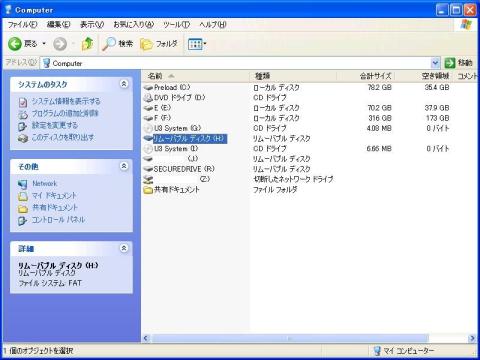Open the Views dropdown button

tap(197, 44)
